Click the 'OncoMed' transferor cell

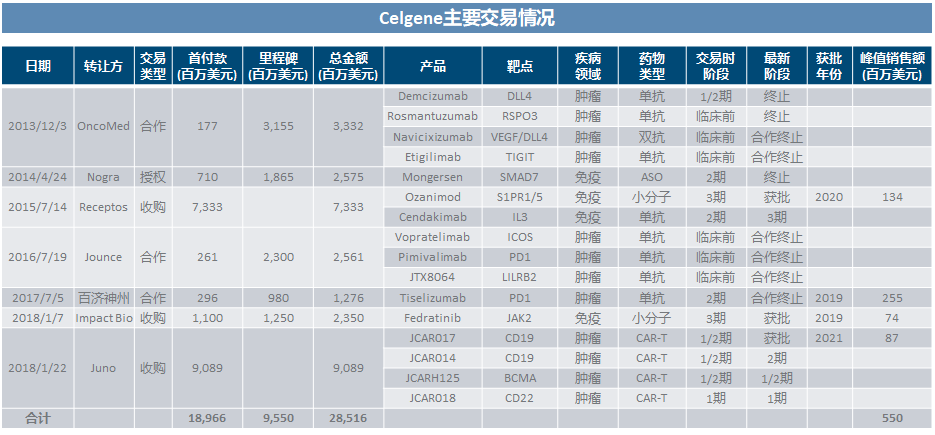[x=104, y=127]
